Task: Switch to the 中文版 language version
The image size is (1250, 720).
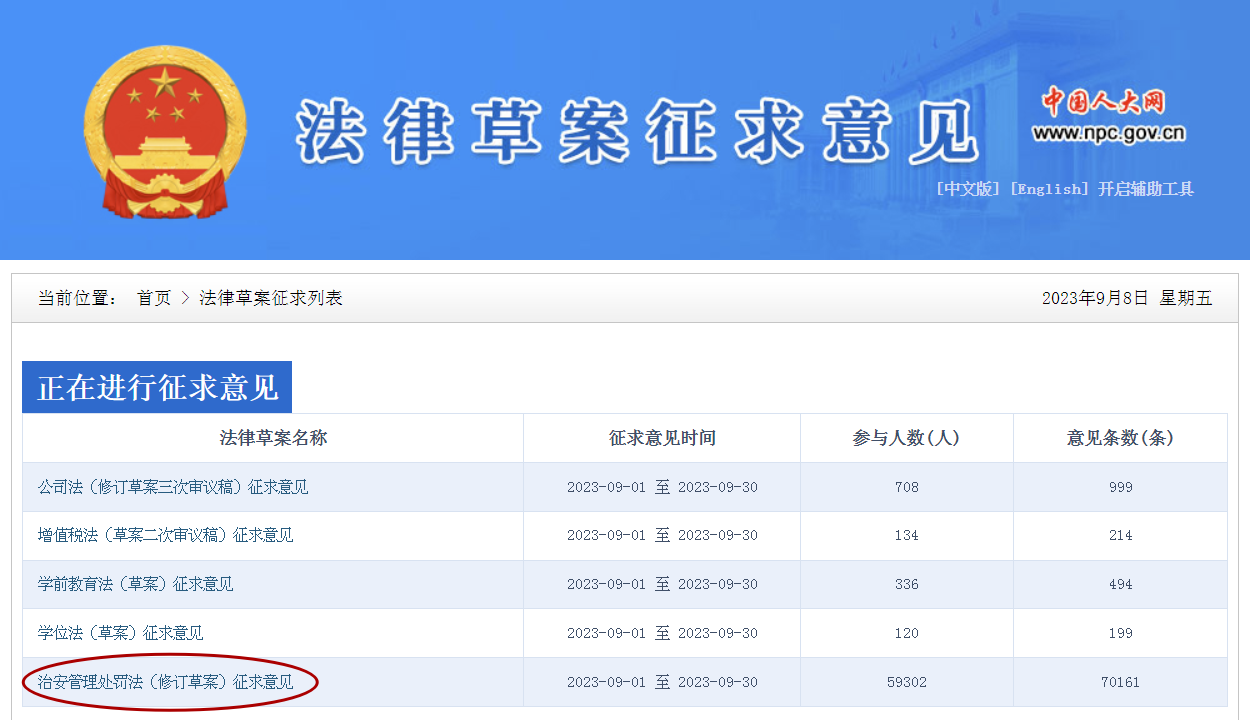Action: pos(967,189)
